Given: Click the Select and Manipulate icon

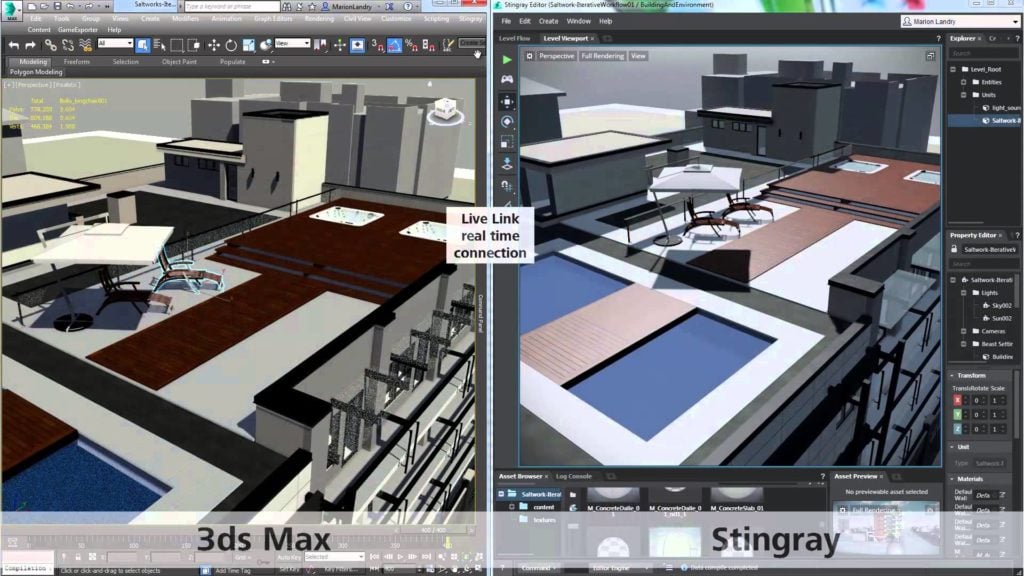Looking at the screenshot, I should [x=340, y=45].
